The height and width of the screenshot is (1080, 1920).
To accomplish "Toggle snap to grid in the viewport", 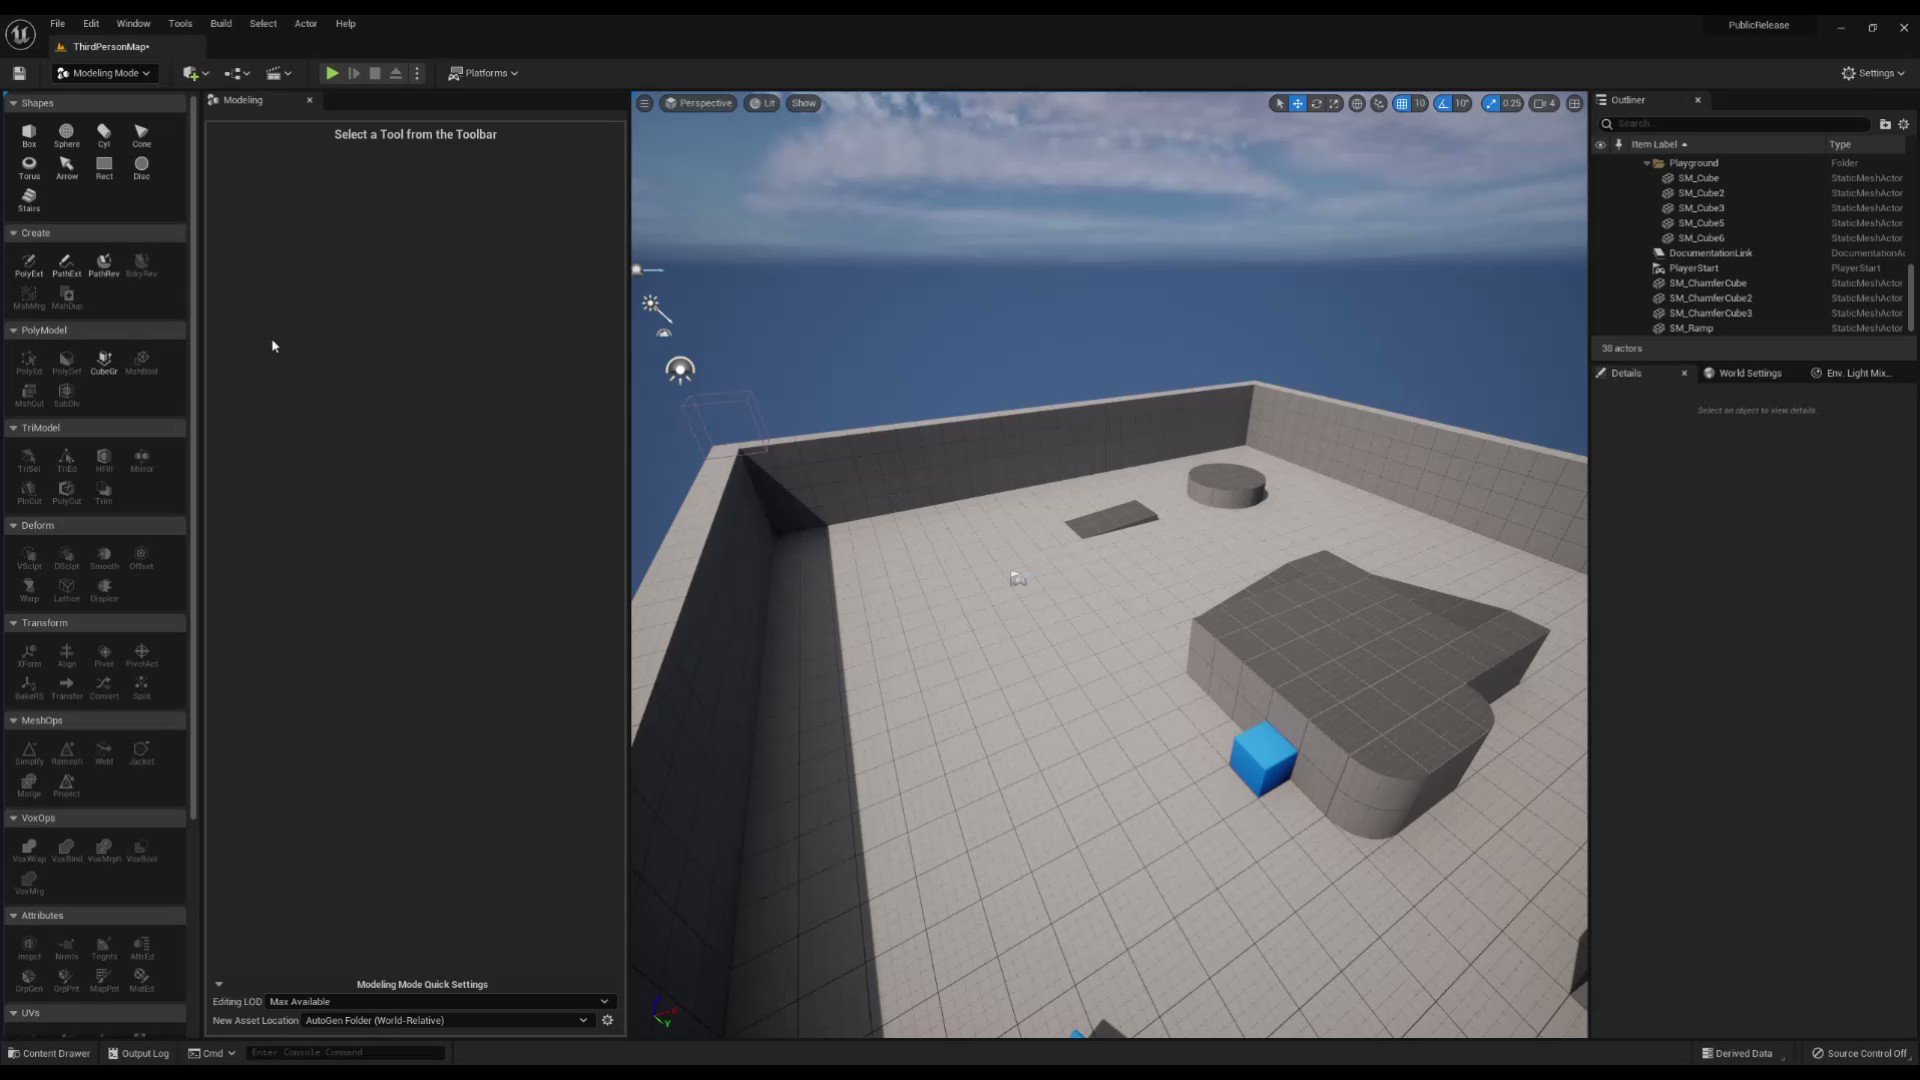I will (x=1403, y=103).
